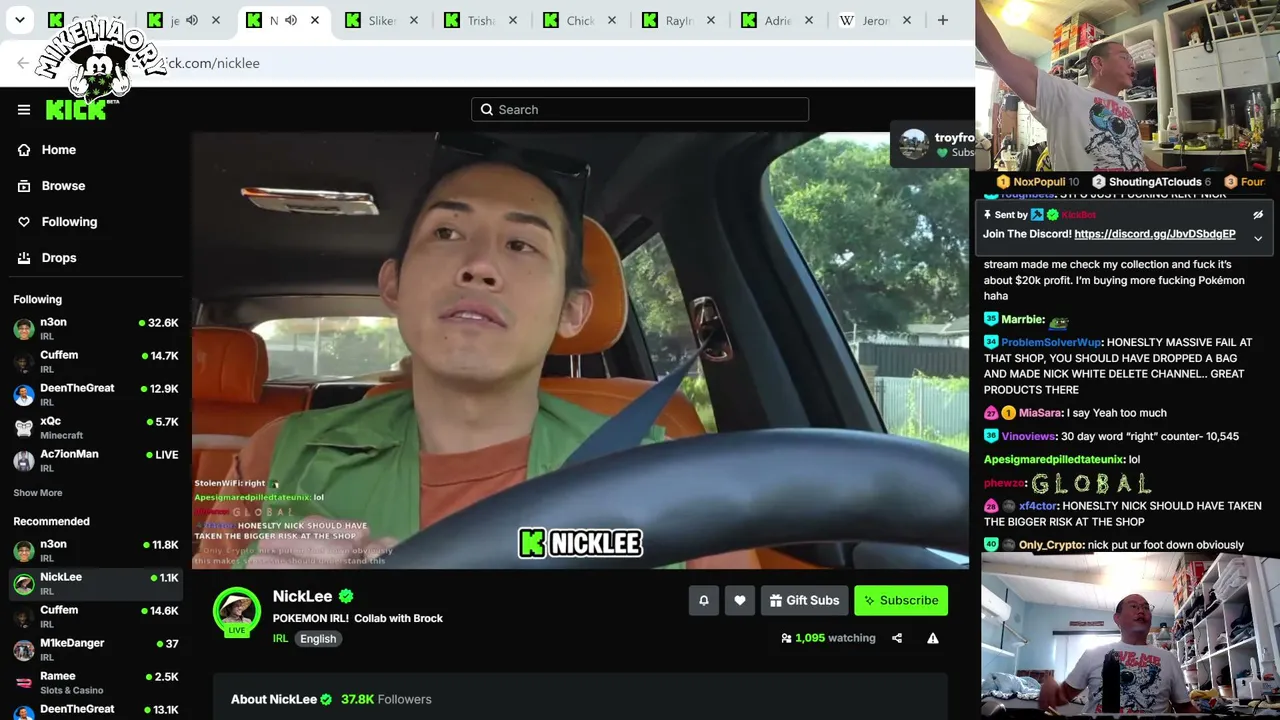
Task: Close the Sliker browser tab
Action: (x=414, y=20)
